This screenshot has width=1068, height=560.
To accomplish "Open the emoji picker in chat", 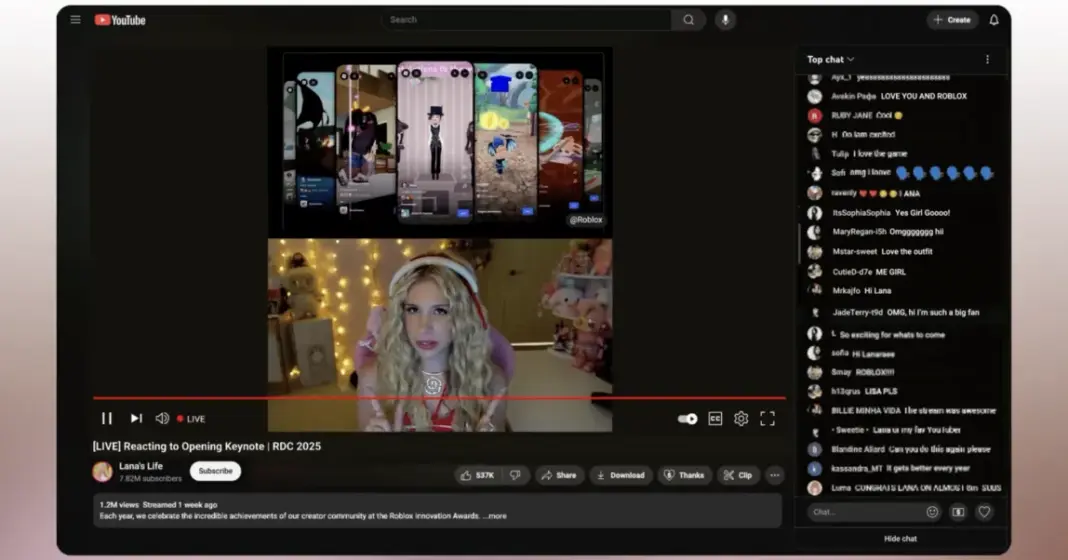I will 932,512.
